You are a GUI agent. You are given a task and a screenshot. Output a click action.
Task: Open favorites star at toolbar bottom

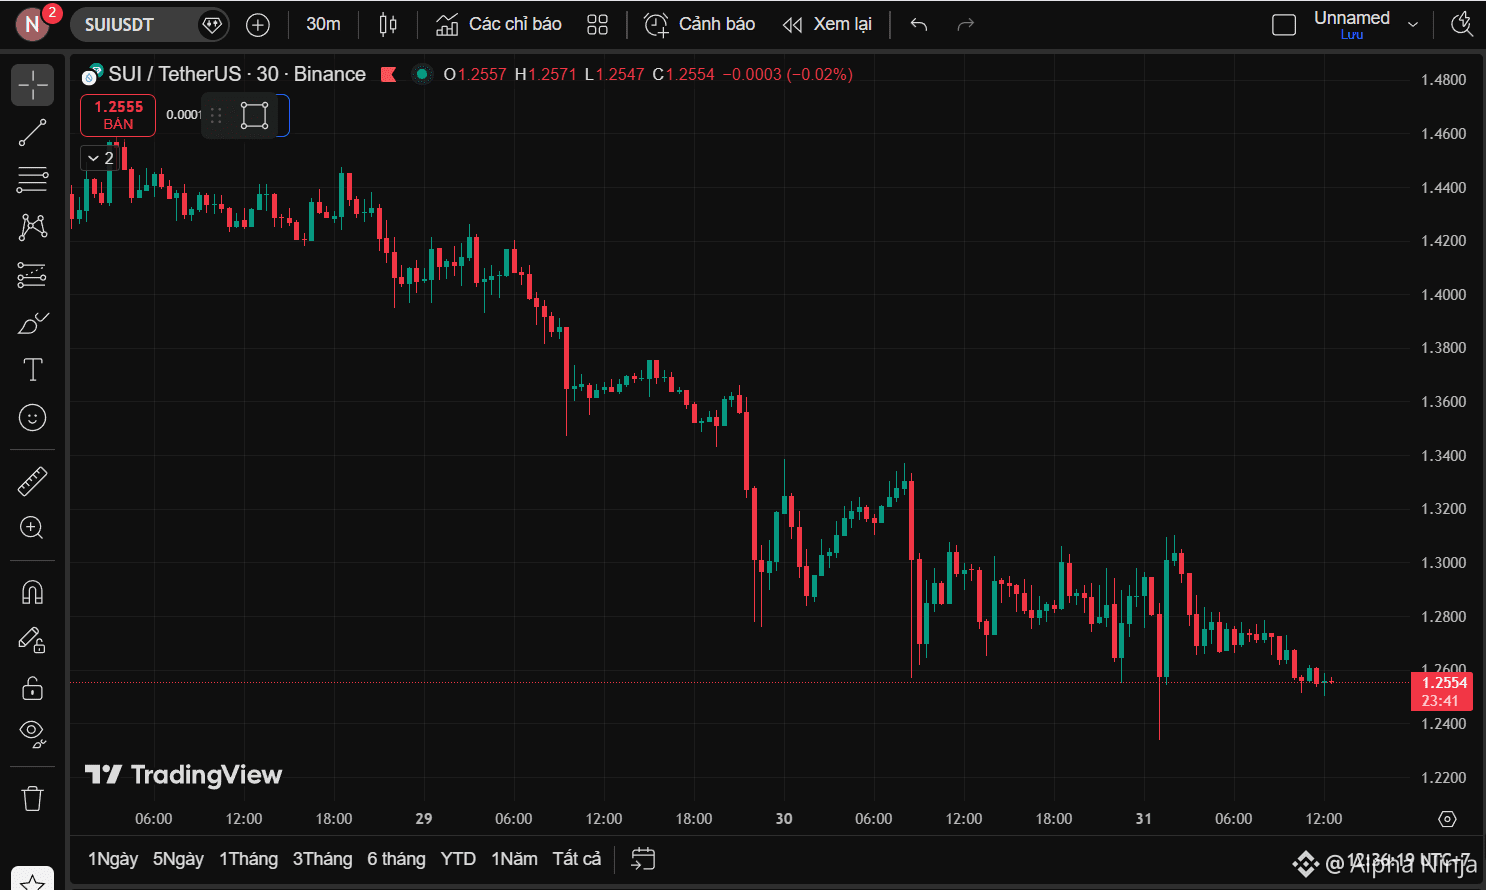32,880
